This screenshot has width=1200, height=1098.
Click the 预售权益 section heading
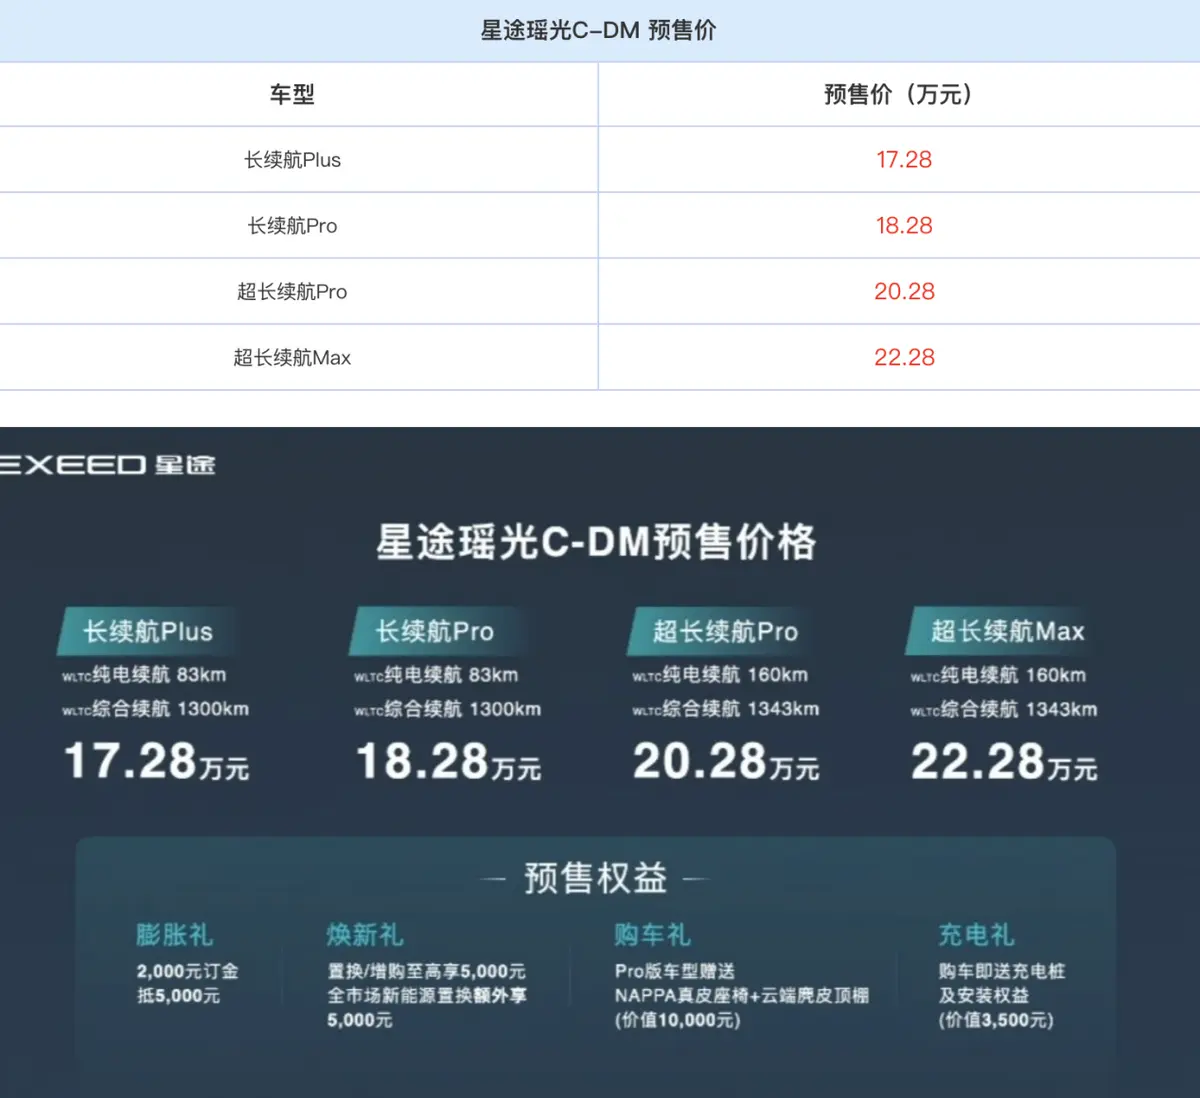(596, 878)
